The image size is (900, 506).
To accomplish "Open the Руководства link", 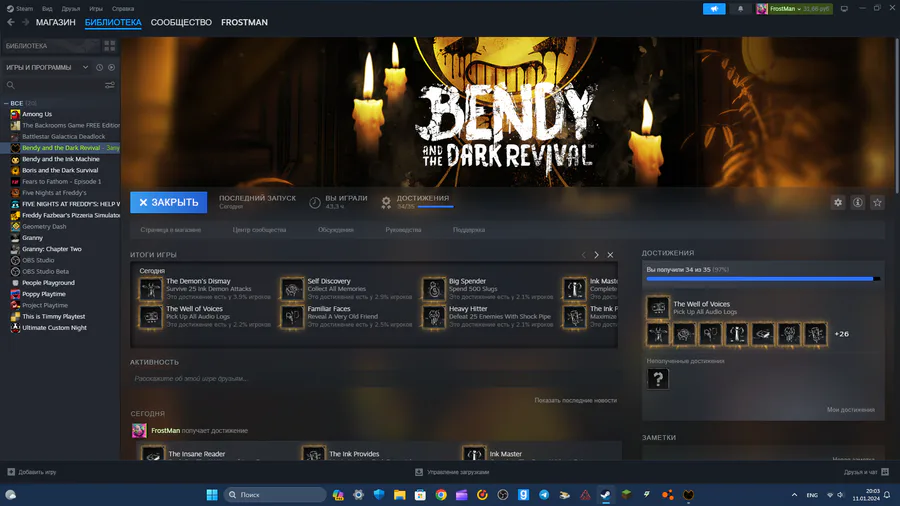I will point(403,229).
